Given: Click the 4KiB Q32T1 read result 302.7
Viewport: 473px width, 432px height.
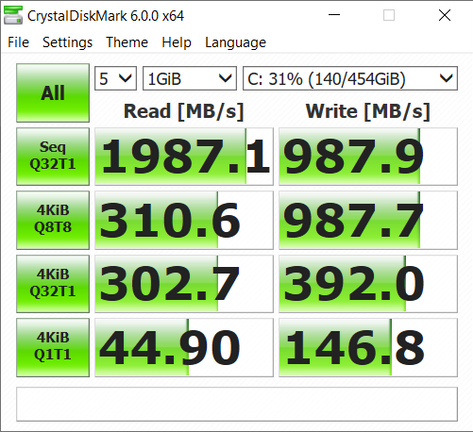Looking at the screenshot, I should (x=184, y=284).
